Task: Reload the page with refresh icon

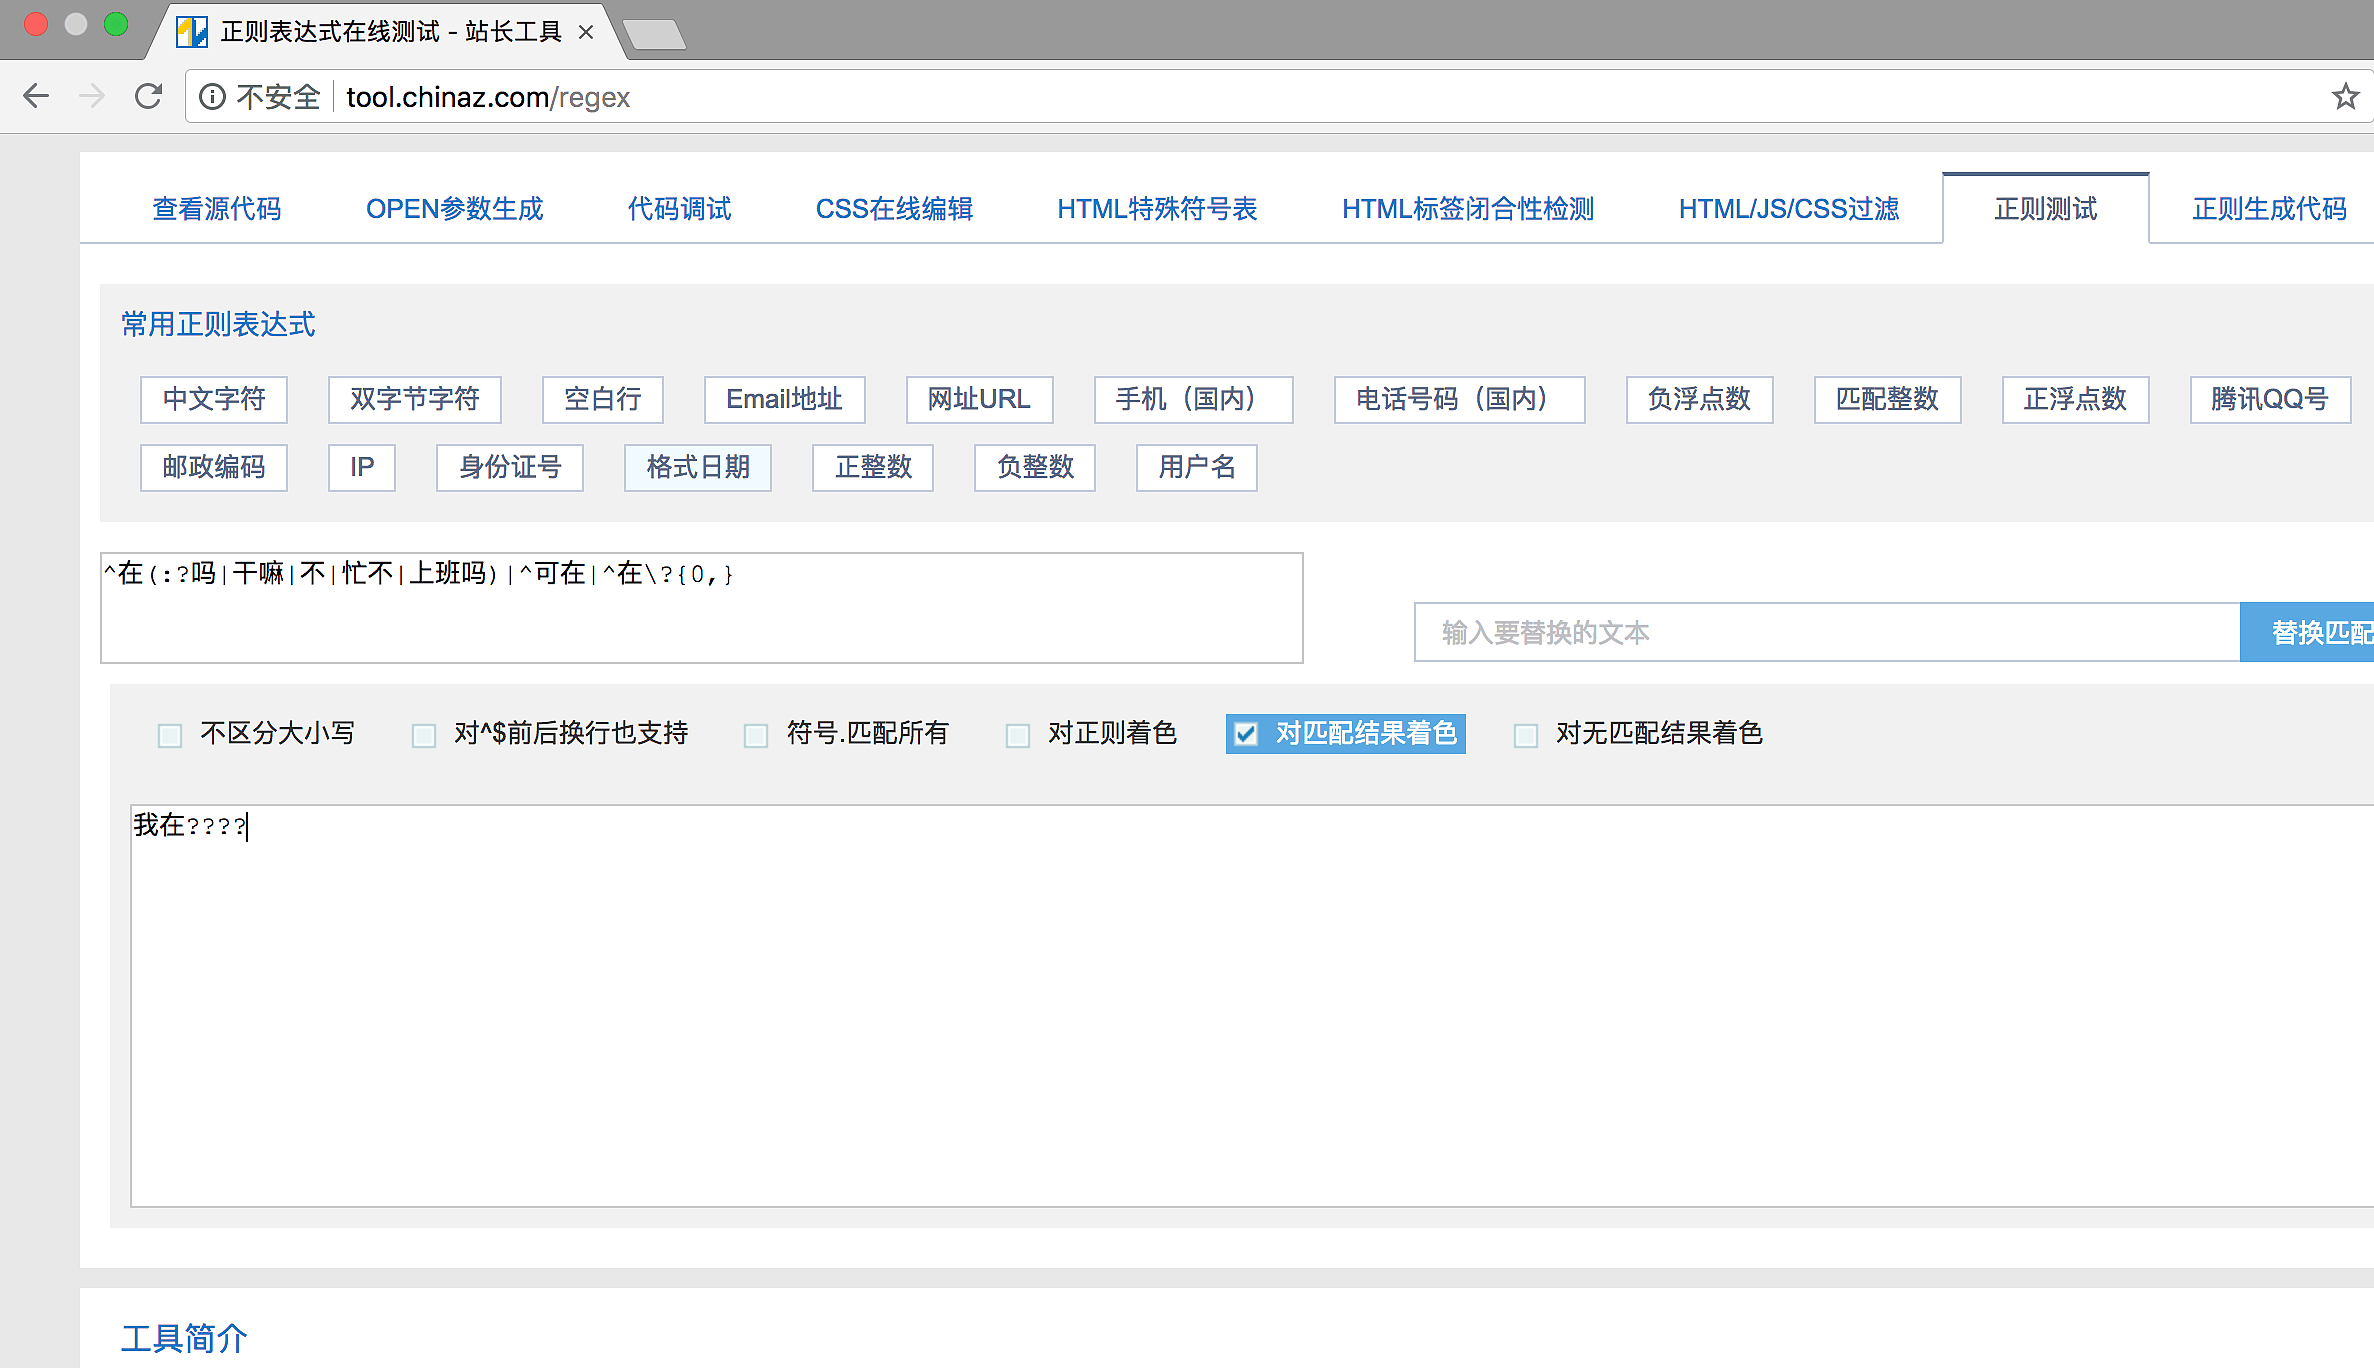Action: pos(148,96)
